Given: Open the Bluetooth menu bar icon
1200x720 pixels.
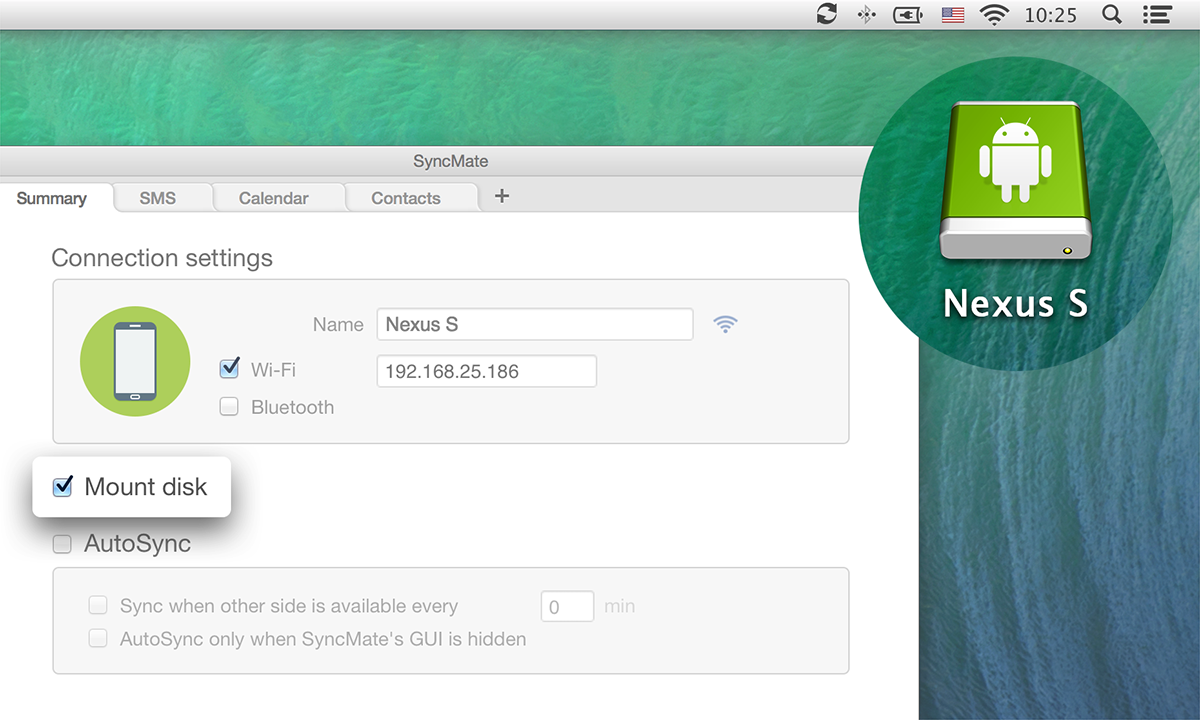Looking at the screenshot, I should click(867, 14).
